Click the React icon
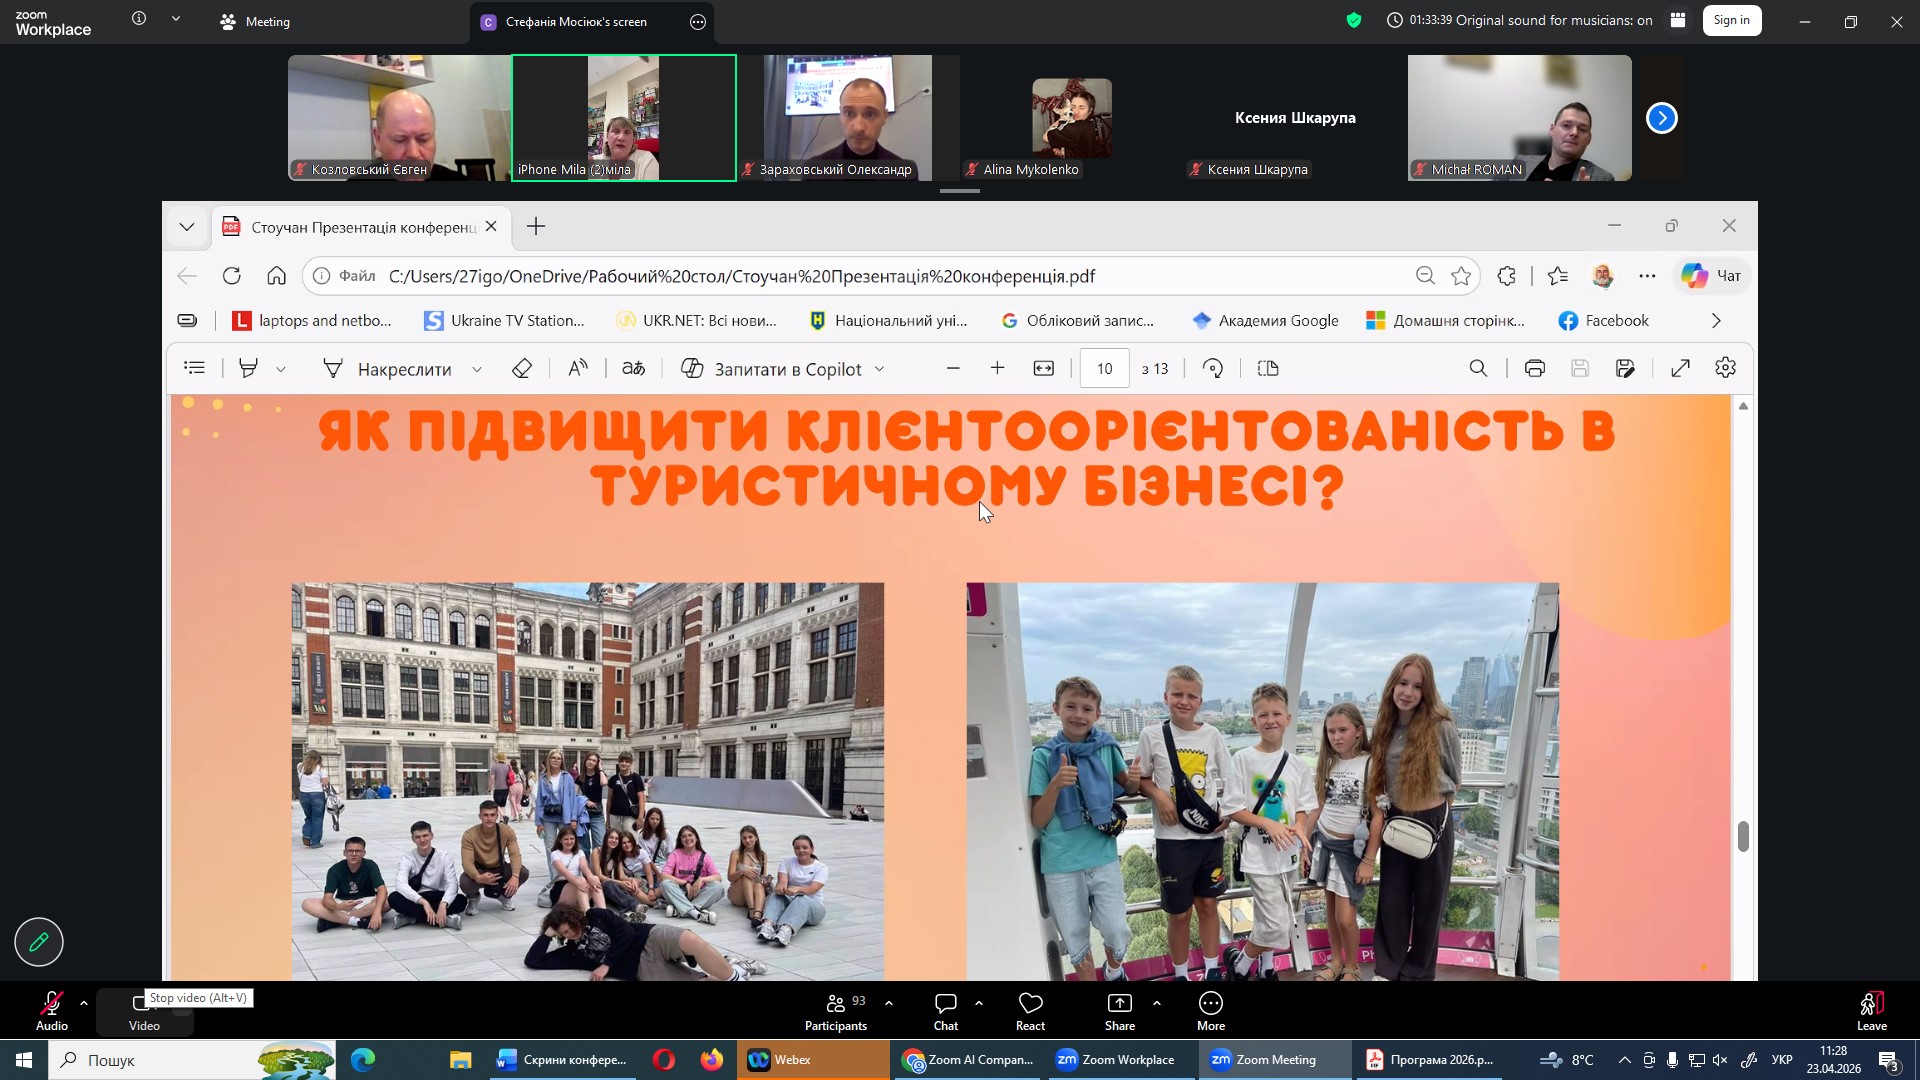 (1030, 1010)
